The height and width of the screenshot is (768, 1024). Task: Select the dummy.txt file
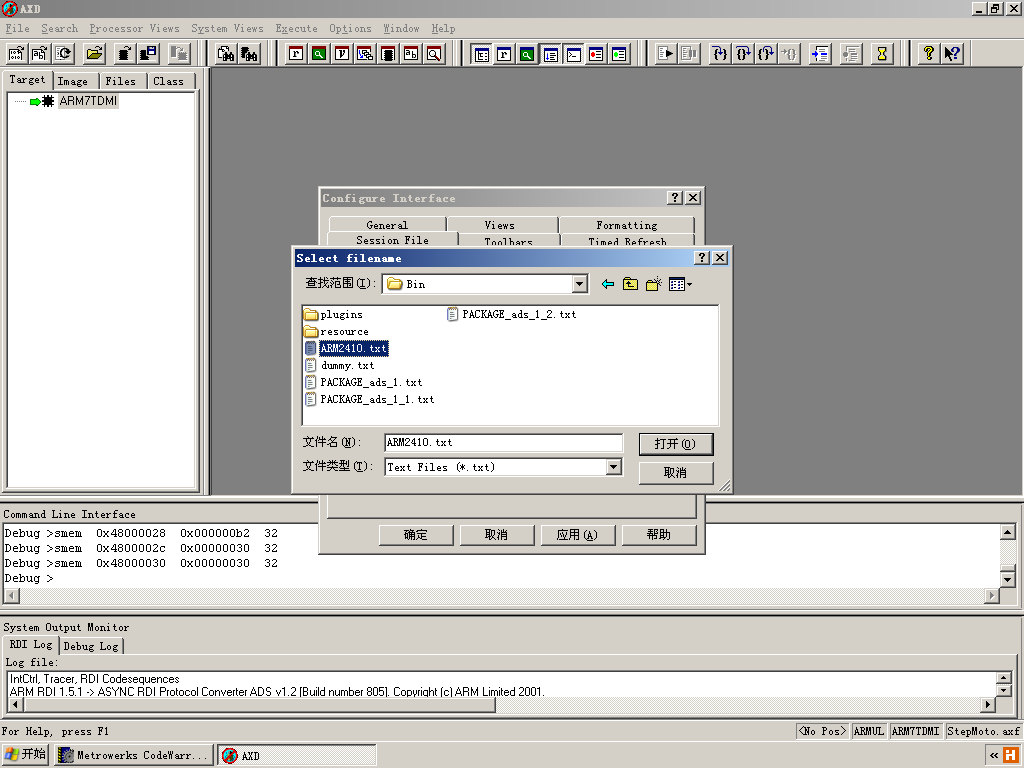click(340, 366)
